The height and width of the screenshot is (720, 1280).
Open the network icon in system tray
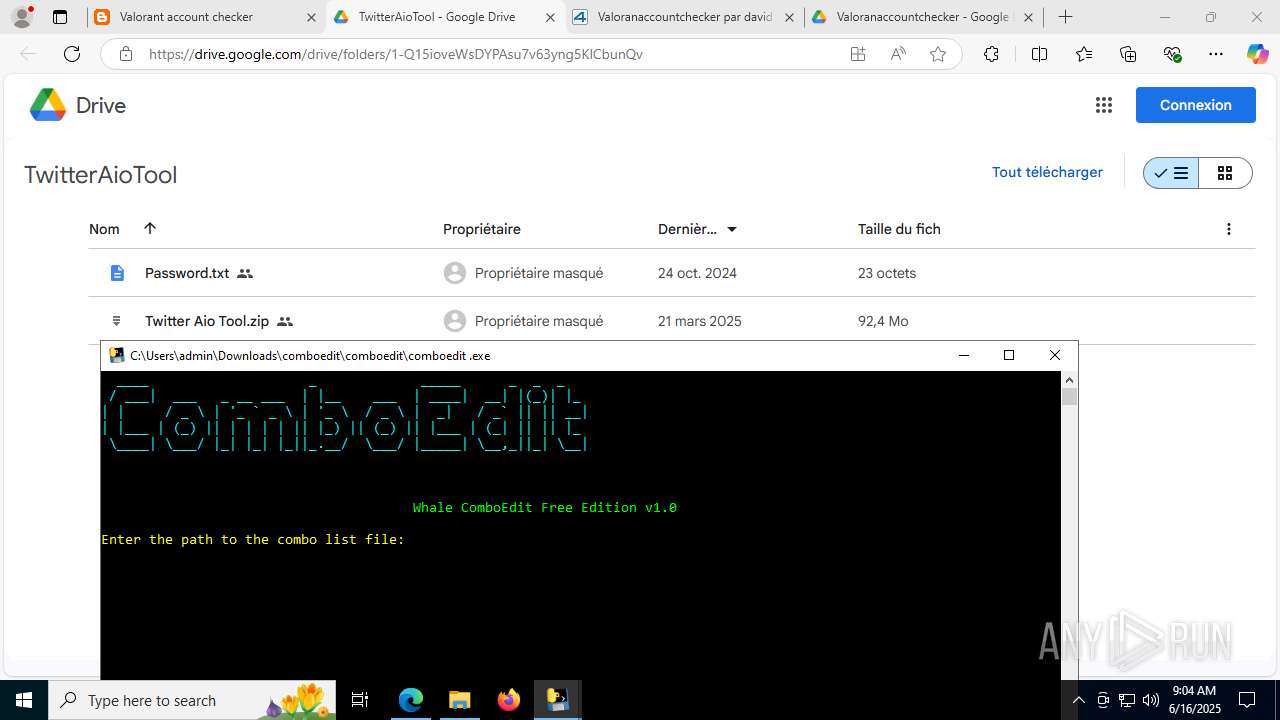tap(1127, 700)
